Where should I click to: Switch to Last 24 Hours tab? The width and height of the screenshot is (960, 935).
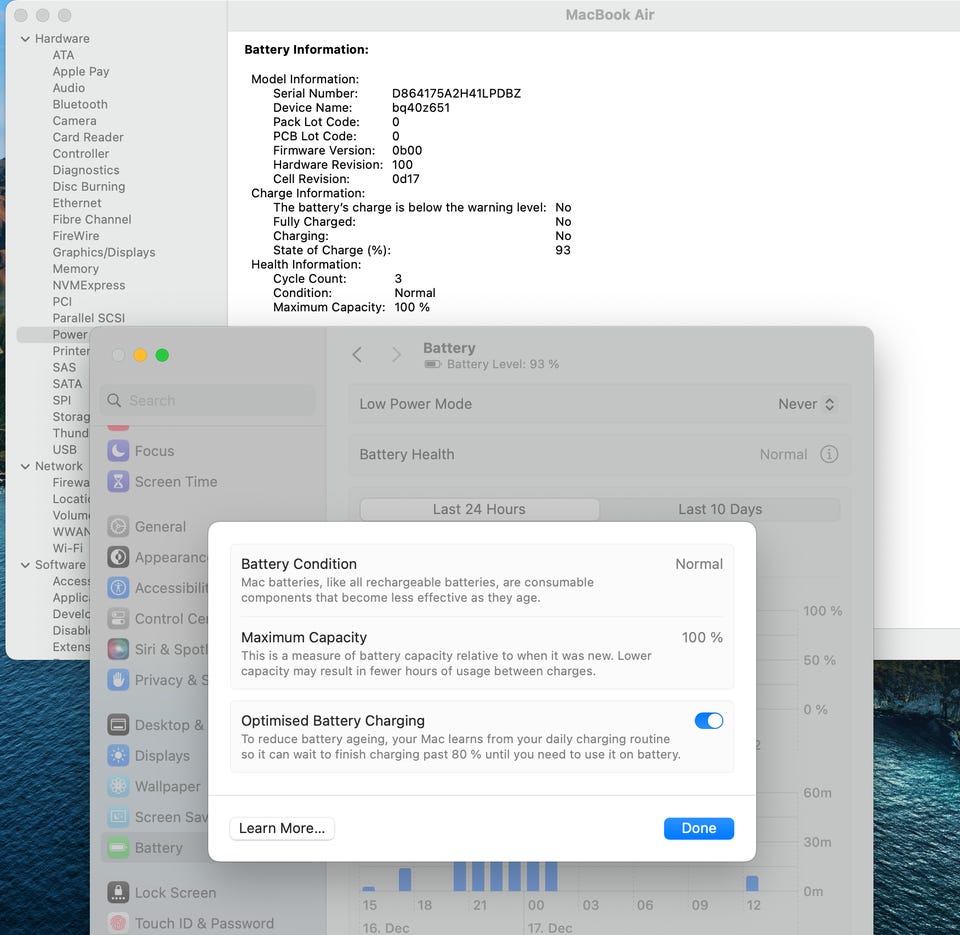pos(479,509)
